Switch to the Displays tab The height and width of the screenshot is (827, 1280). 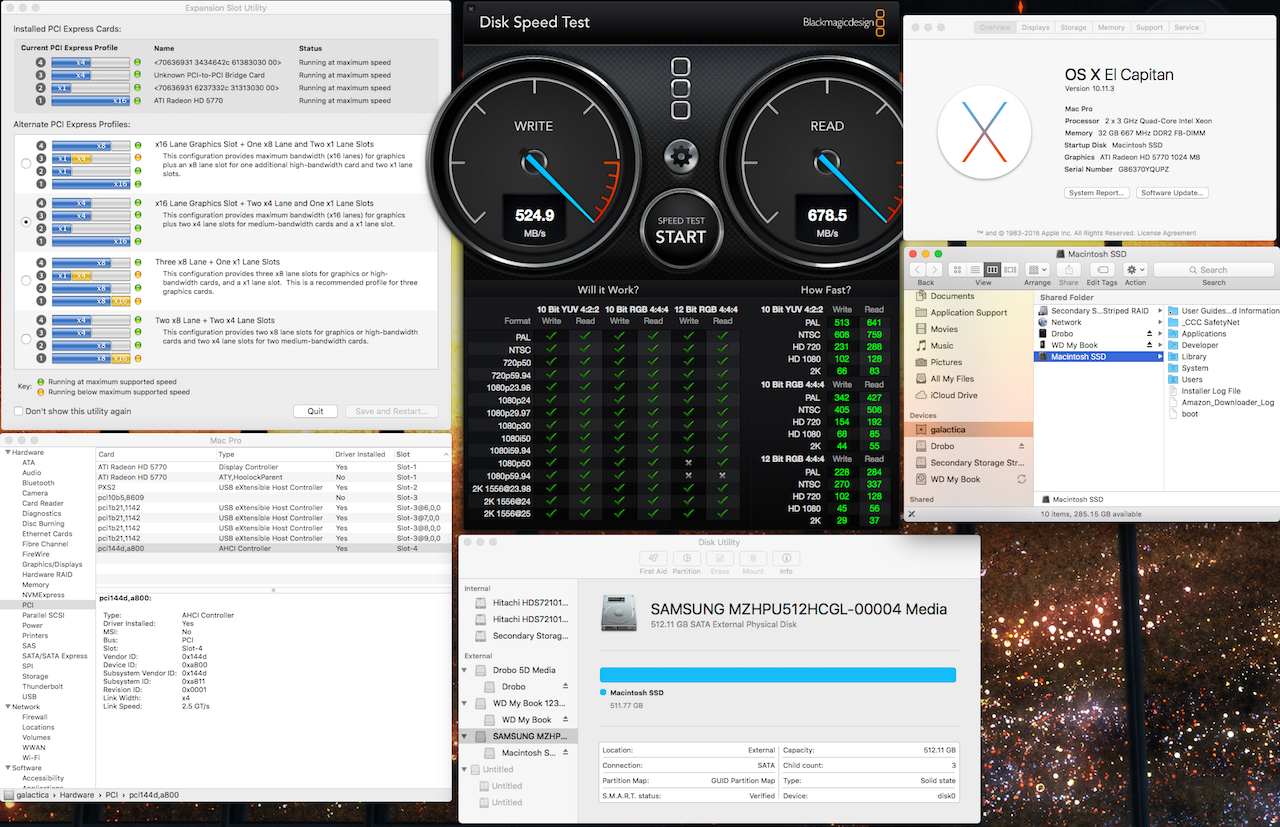1035,28
